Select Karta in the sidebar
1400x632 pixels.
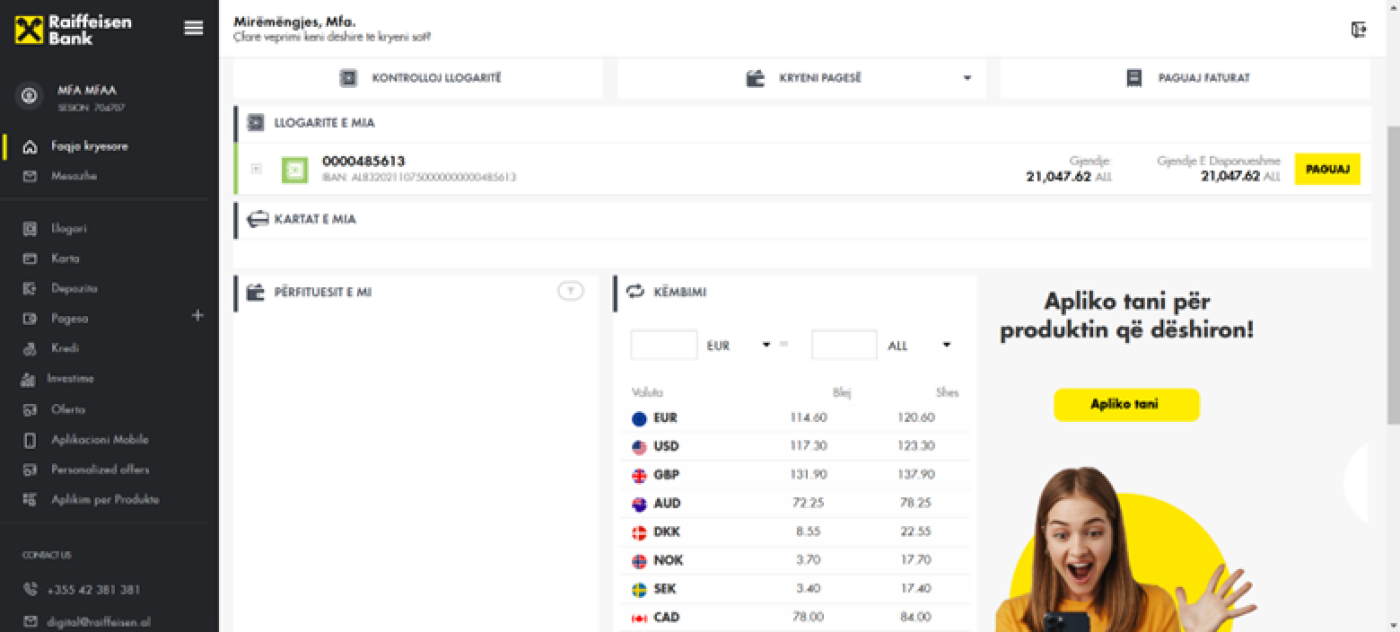tap(65, 258)
